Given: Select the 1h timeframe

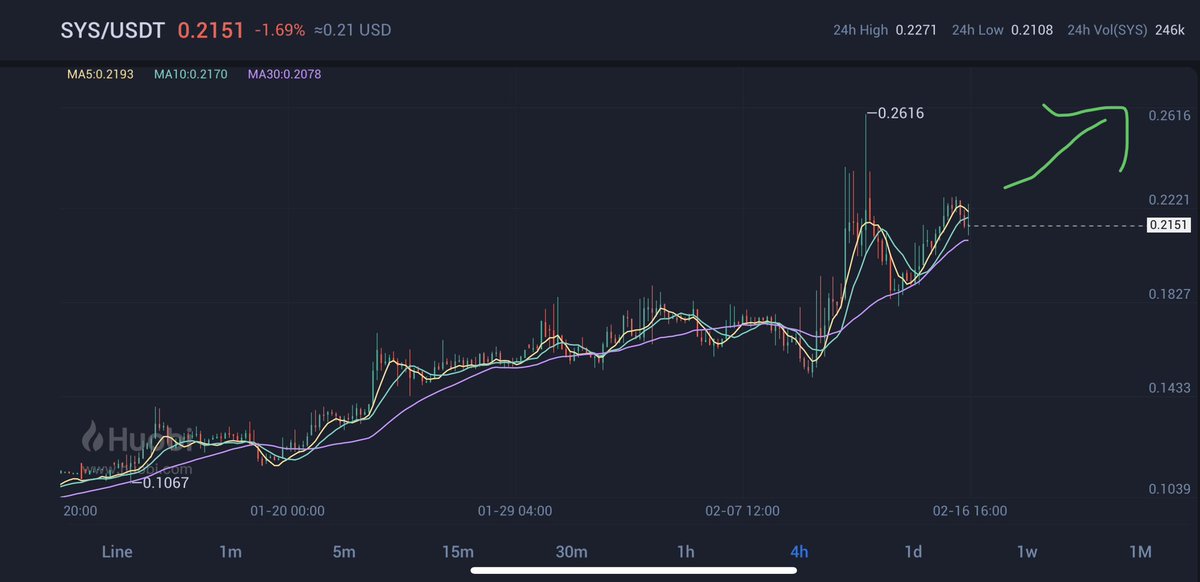Looking at the screenshot, I should point(685,551).
